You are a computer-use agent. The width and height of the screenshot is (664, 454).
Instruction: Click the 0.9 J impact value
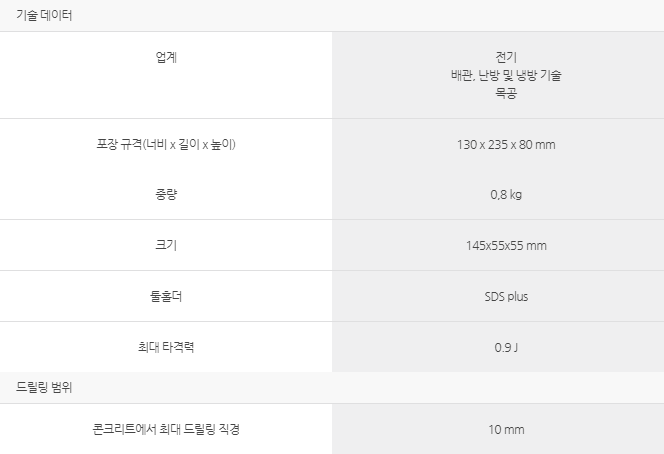click(x=506, y=348)
